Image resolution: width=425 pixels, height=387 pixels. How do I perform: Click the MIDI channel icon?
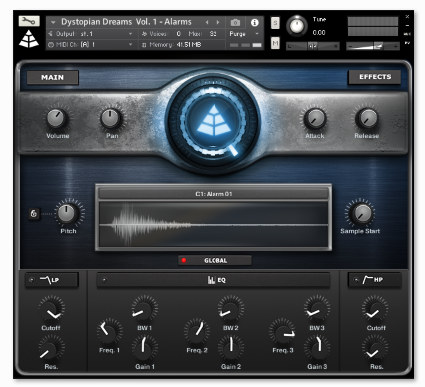(x=51, y=44)
